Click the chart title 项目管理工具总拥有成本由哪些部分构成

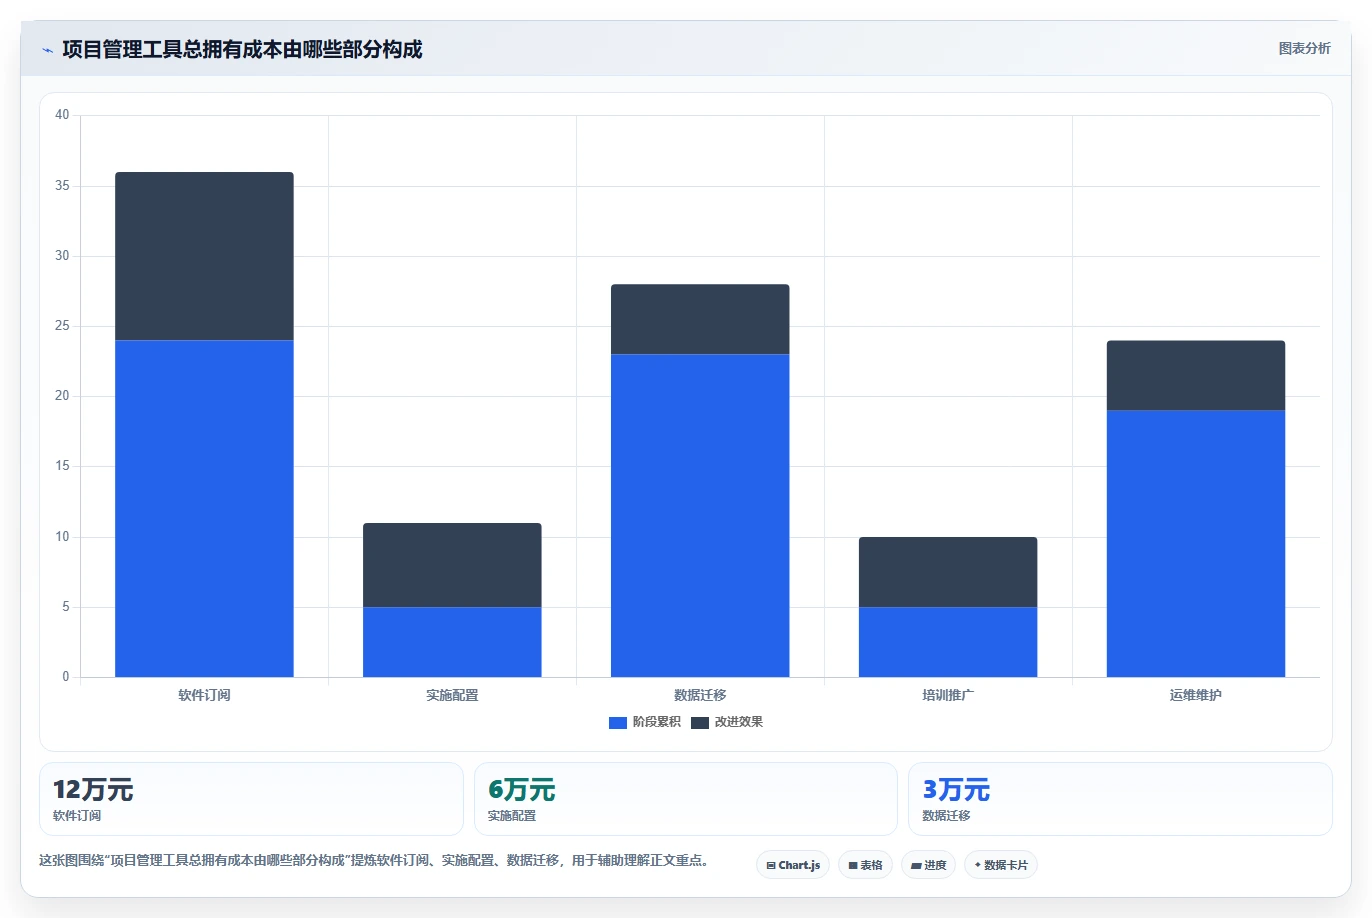(242, 49)
